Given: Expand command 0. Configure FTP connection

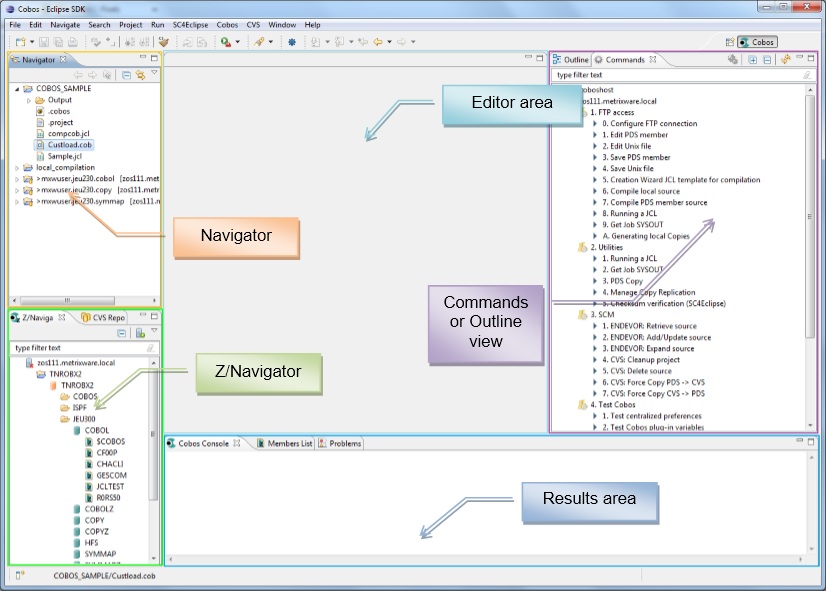Looking at the screenshot, I should click(595, 123).
